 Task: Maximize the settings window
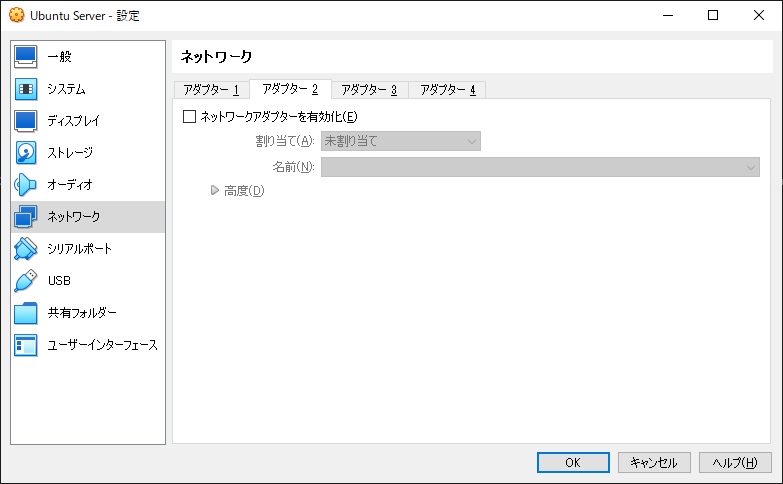(713, 15)
